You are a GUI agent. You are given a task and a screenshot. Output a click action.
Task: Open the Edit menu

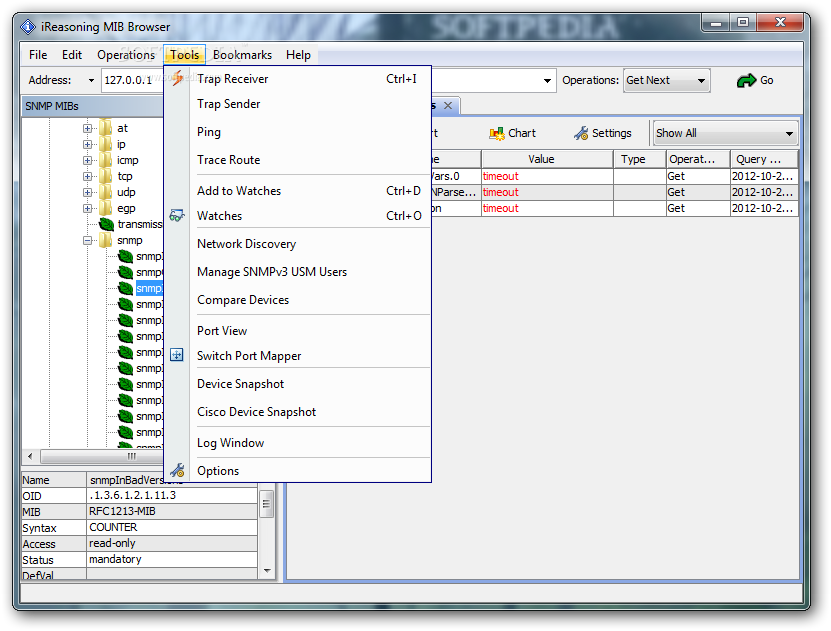(x=72, y=55)
